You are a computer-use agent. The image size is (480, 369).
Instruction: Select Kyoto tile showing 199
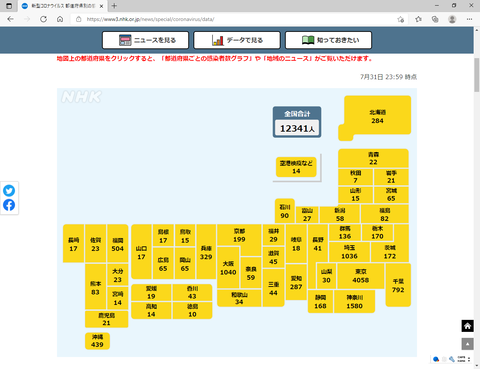coord(239,236)
